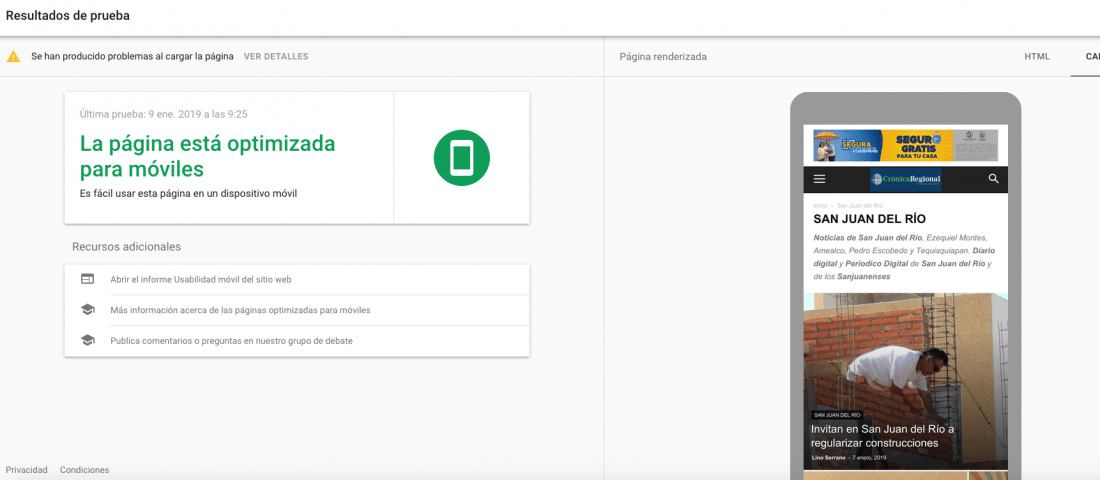Click the Resultados de prueba title
Viewport: 1100px width, 480px height.
tap(67, 15)
